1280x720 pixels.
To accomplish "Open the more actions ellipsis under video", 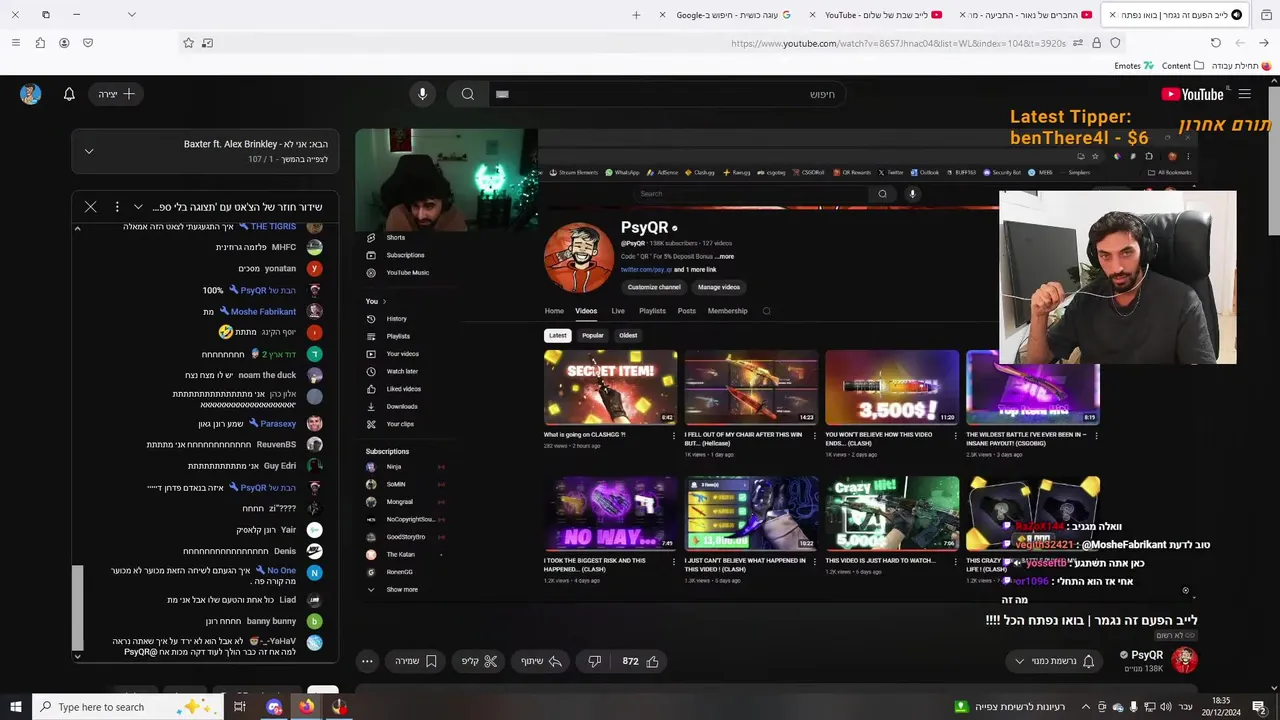I will [367, 661].
